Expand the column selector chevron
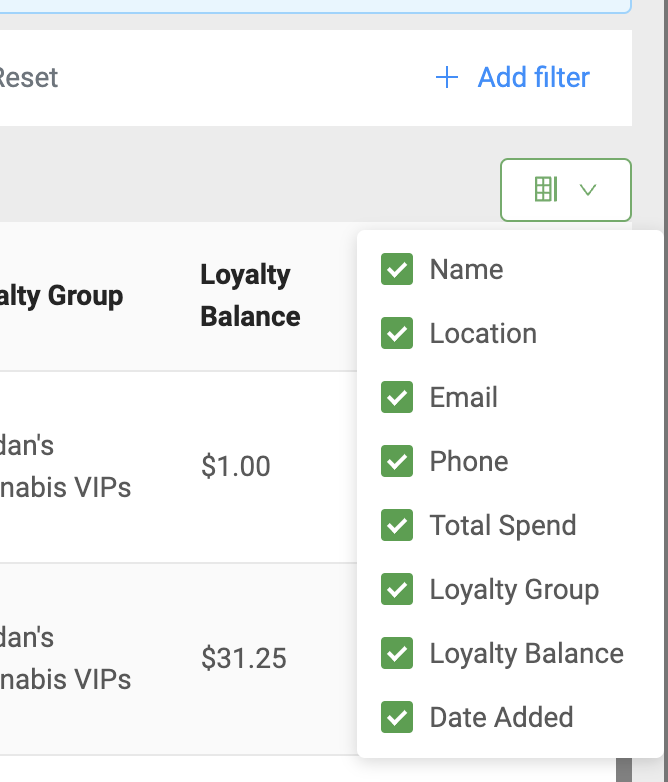 [x=588, y=189]
